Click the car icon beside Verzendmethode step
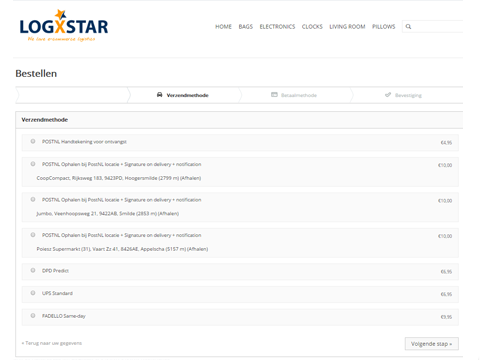This screenshot has width=480, height=360. [160, 95]
